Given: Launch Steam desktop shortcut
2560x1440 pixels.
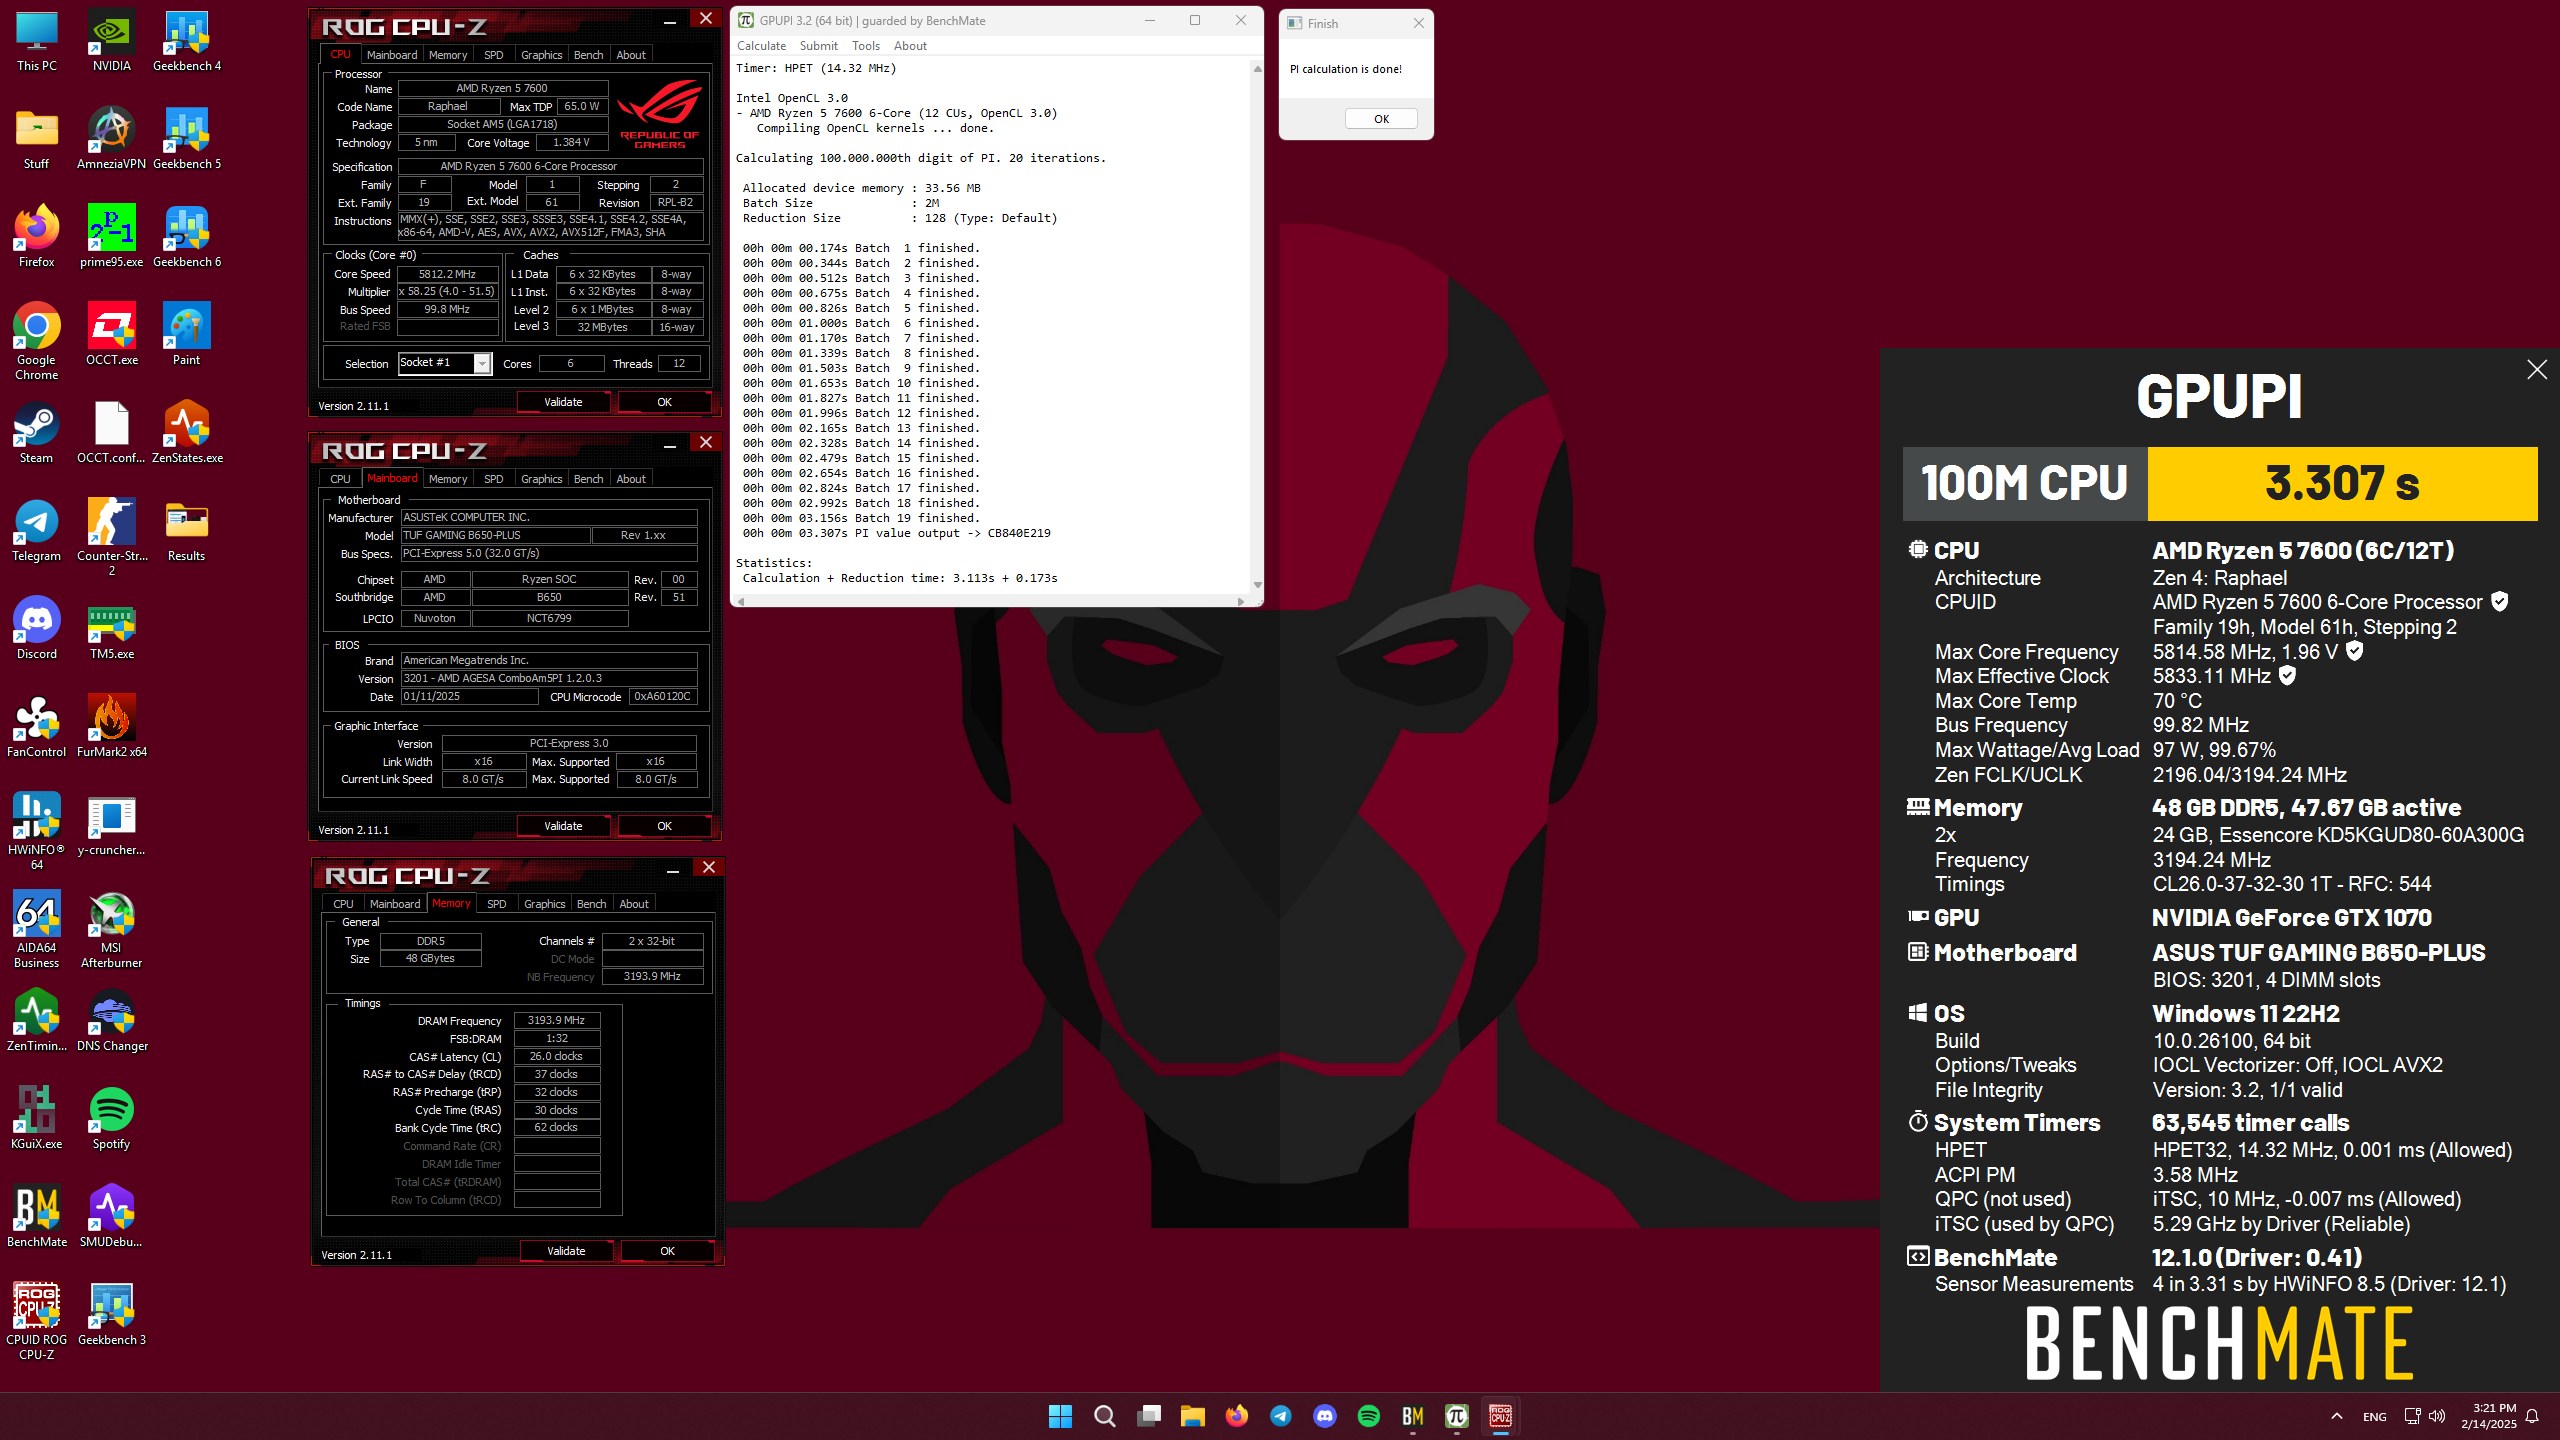Looking at the screenshot, I should [37, 433].
